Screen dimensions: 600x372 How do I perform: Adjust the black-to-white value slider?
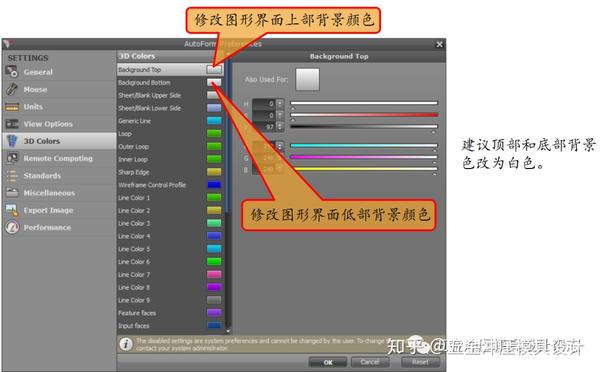364,127
